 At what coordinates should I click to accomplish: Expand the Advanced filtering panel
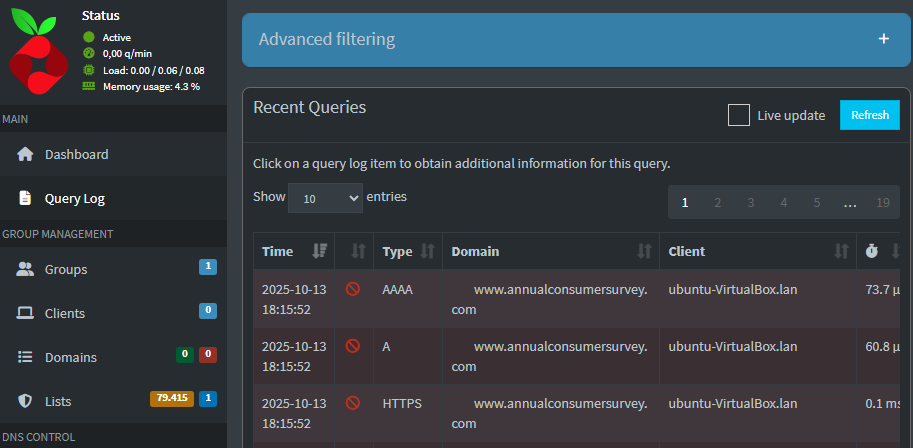click(x=883, y=39)
